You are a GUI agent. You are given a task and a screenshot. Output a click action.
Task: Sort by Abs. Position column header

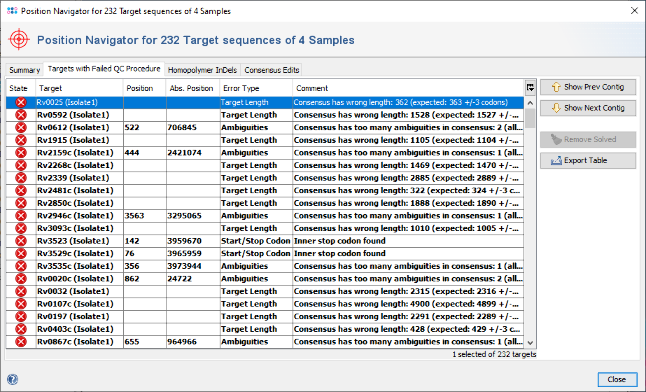tap(193, 88)
